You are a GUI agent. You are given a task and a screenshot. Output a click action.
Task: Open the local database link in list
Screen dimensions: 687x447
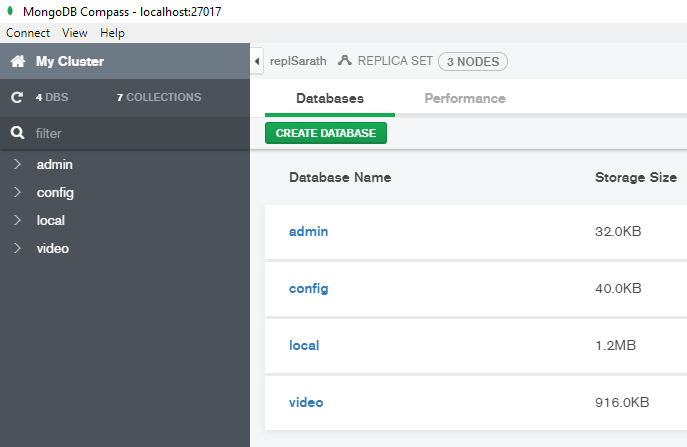pyautogui.click(x=304, y=345)
